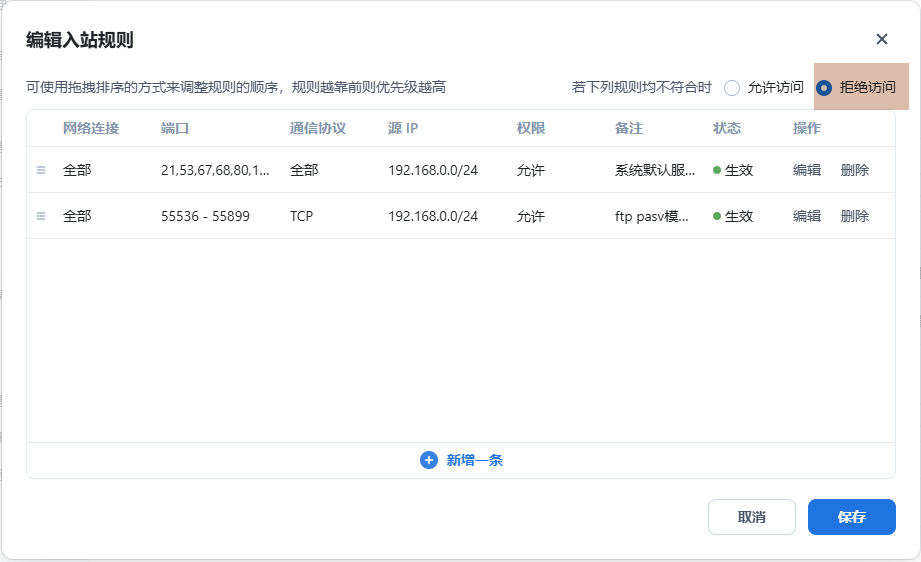Click the TCP protocol cell
921x562 pixels.
pos(301,216)
